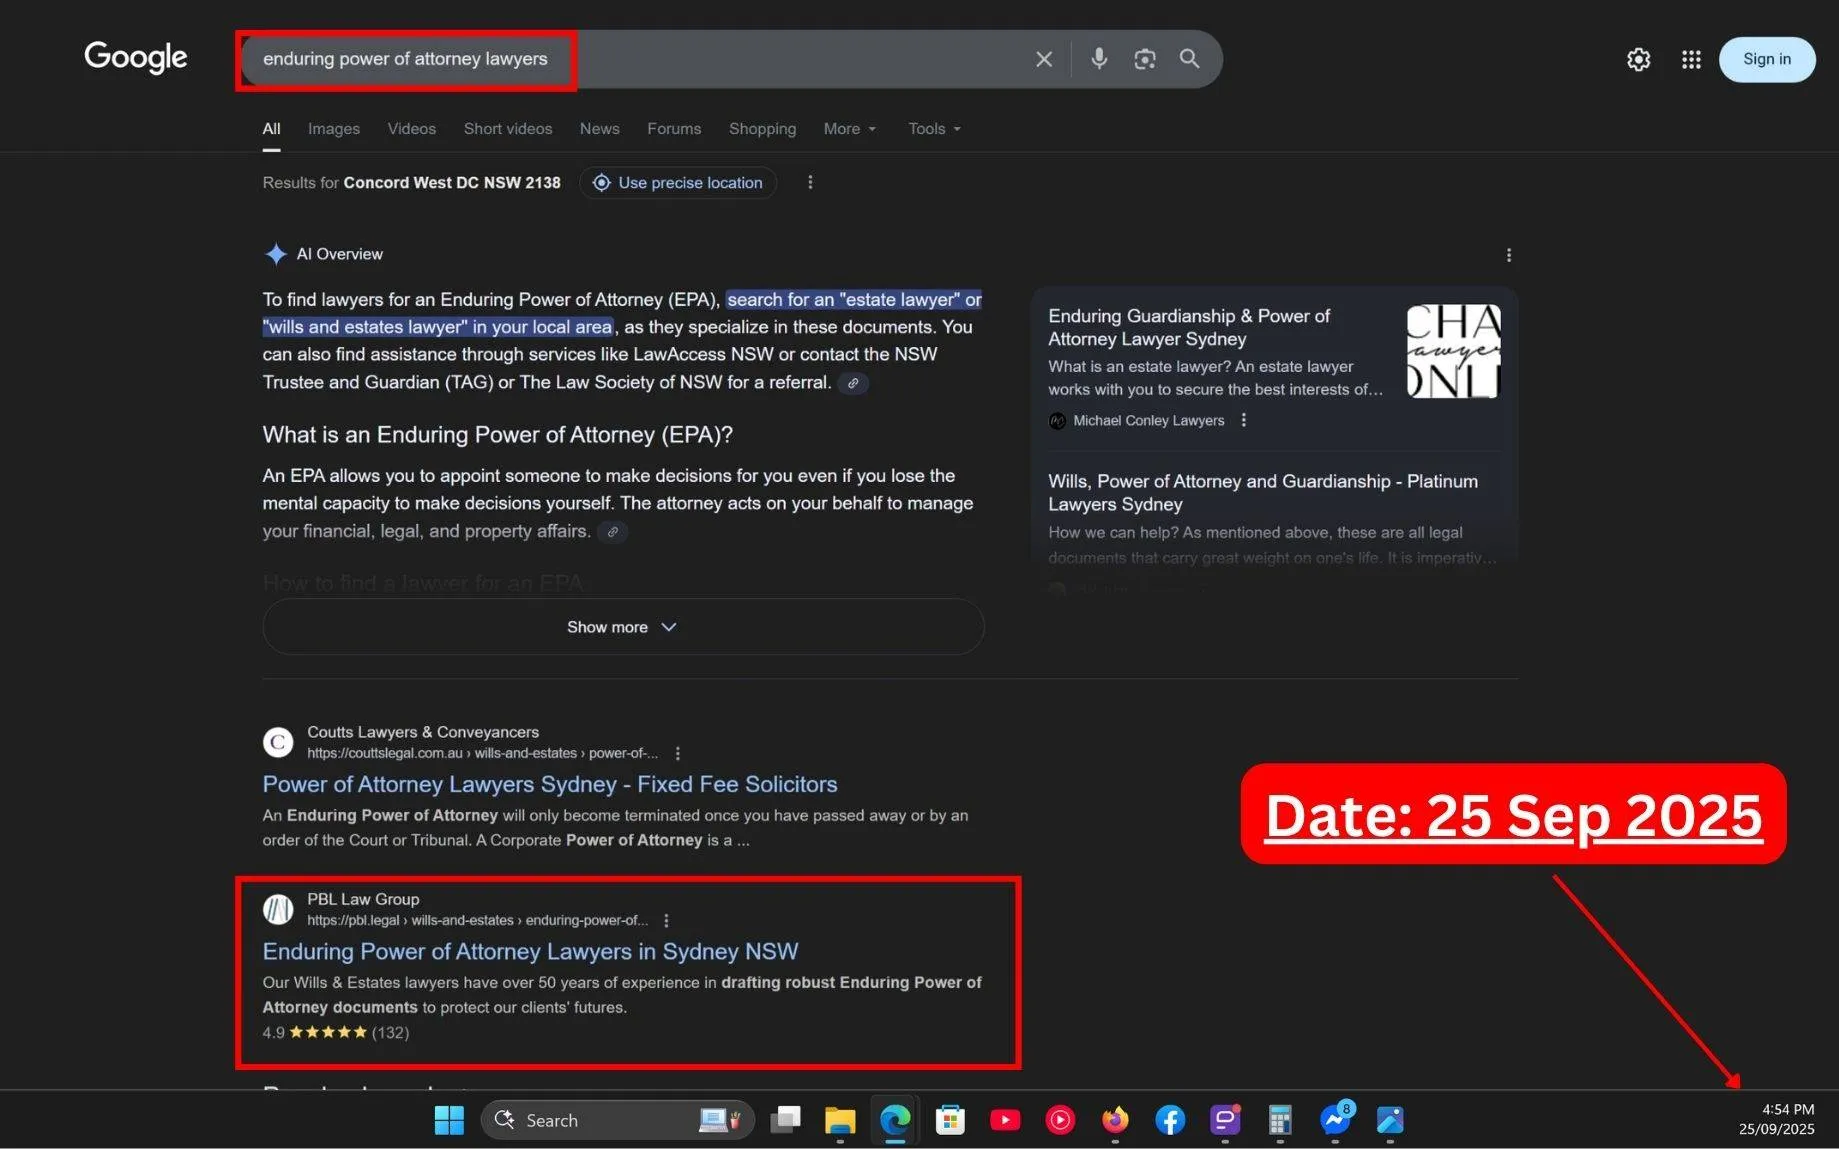This screenshot has width=1839, height=1149.
Task: Open Enduring Power of Attorney Lawyers in Sydney NSW
Action: [x=529, y=951]
